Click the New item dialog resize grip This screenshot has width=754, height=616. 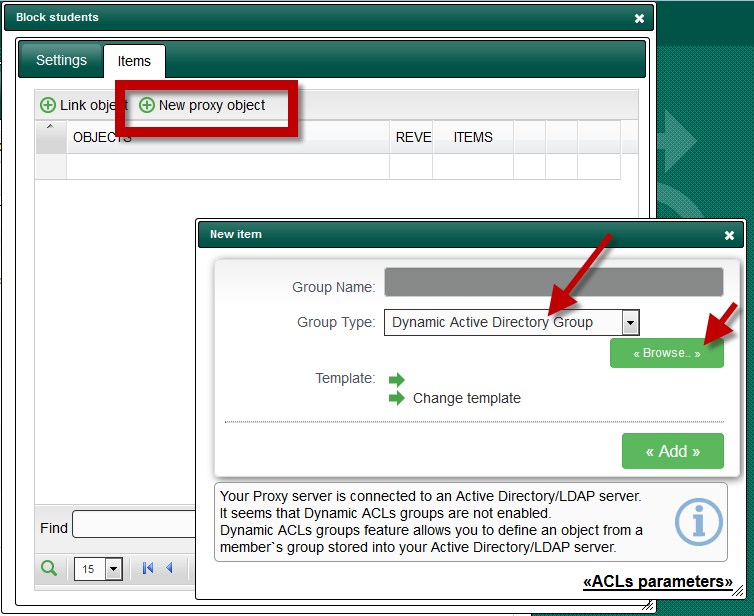737,591
